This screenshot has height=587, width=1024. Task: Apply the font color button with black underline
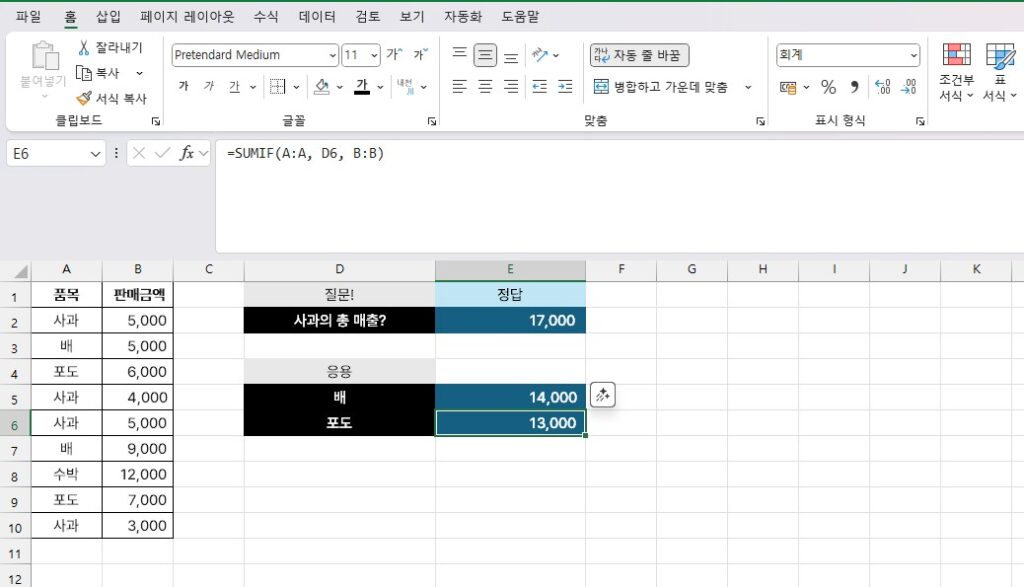362,87
